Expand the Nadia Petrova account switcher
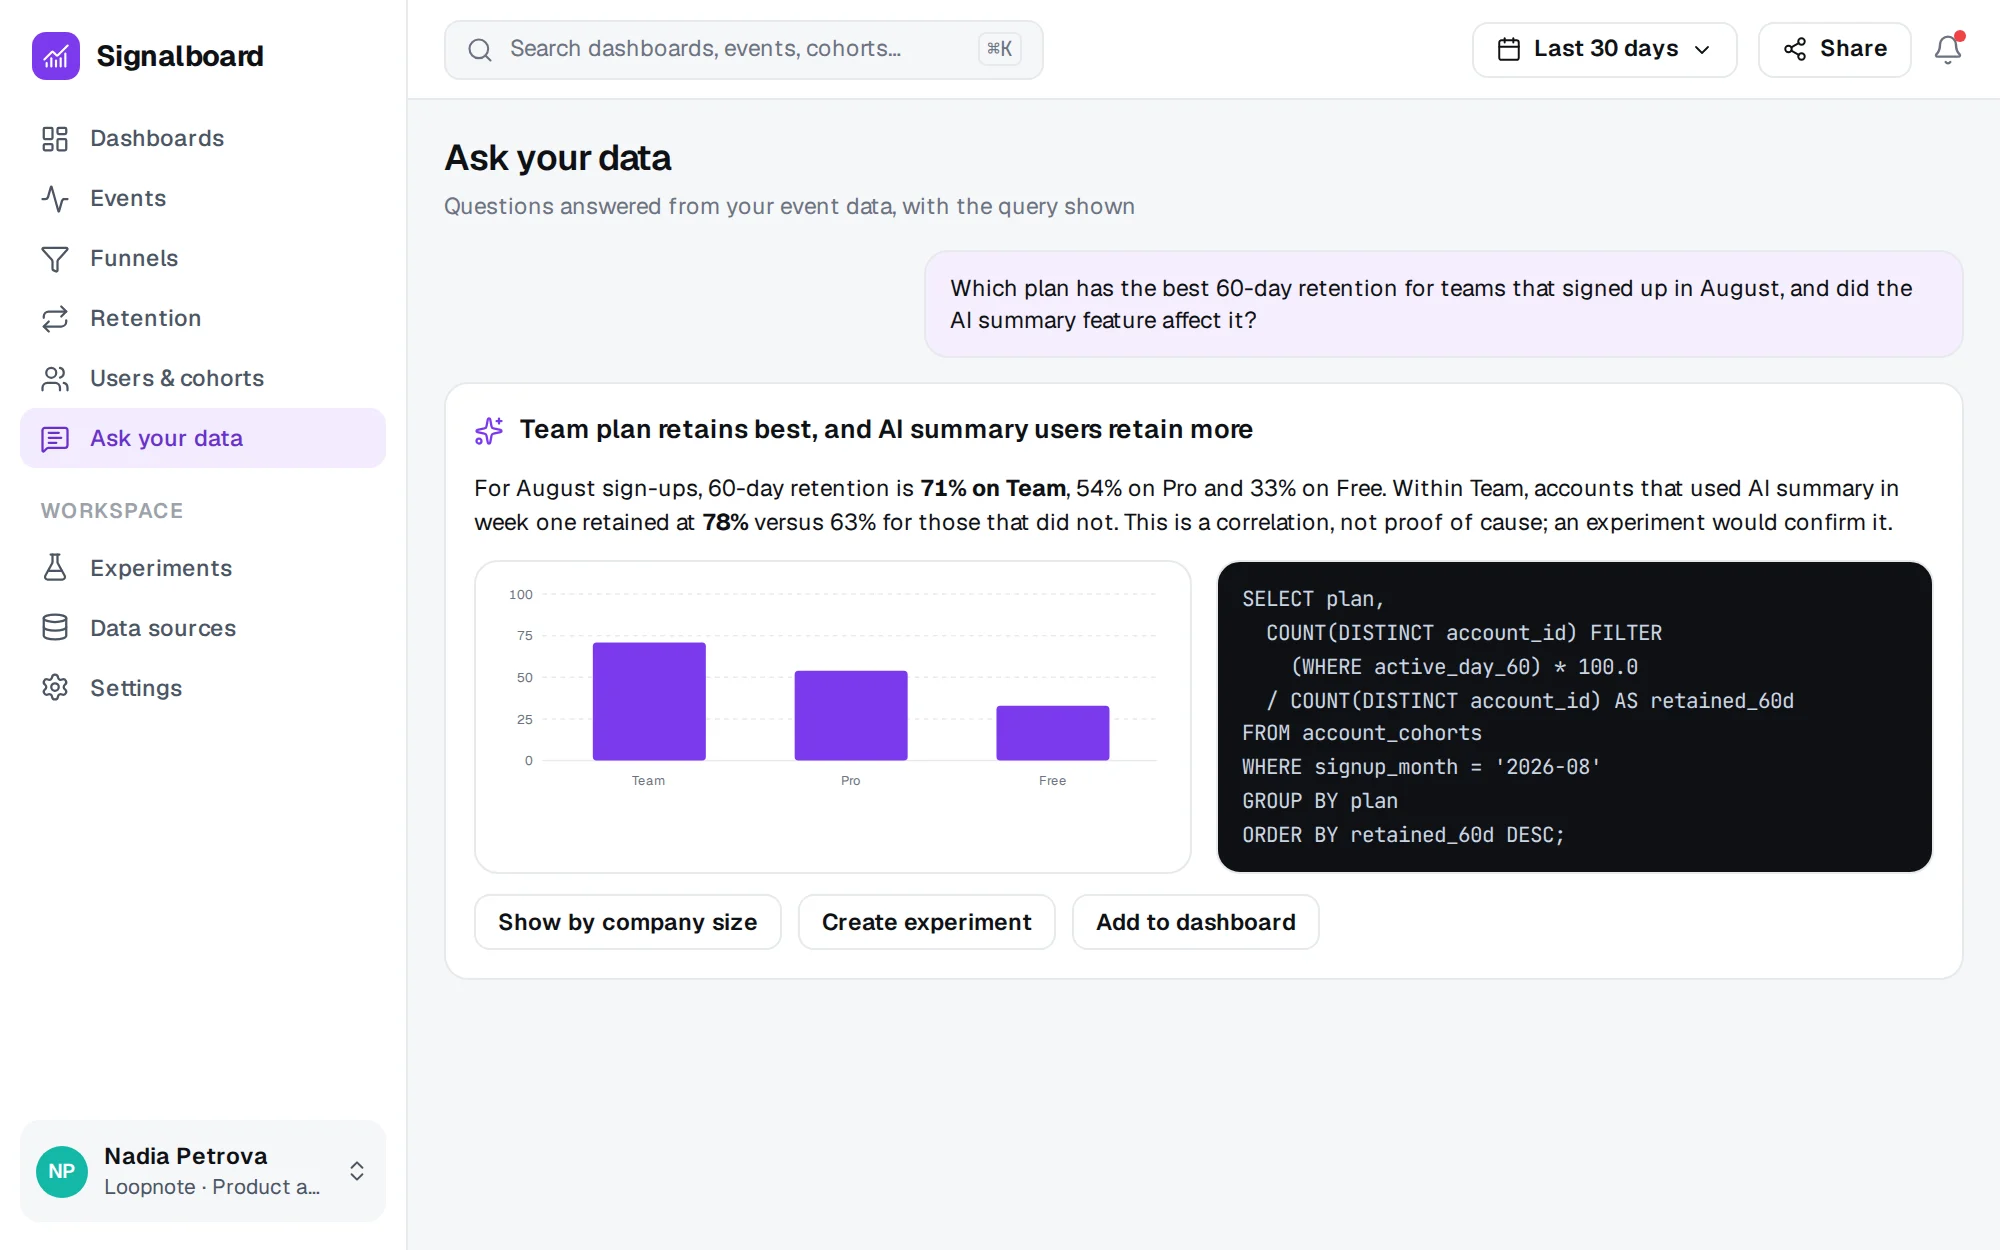The width and height of the screenshot is (2000, 1250). click(203, 1171)
